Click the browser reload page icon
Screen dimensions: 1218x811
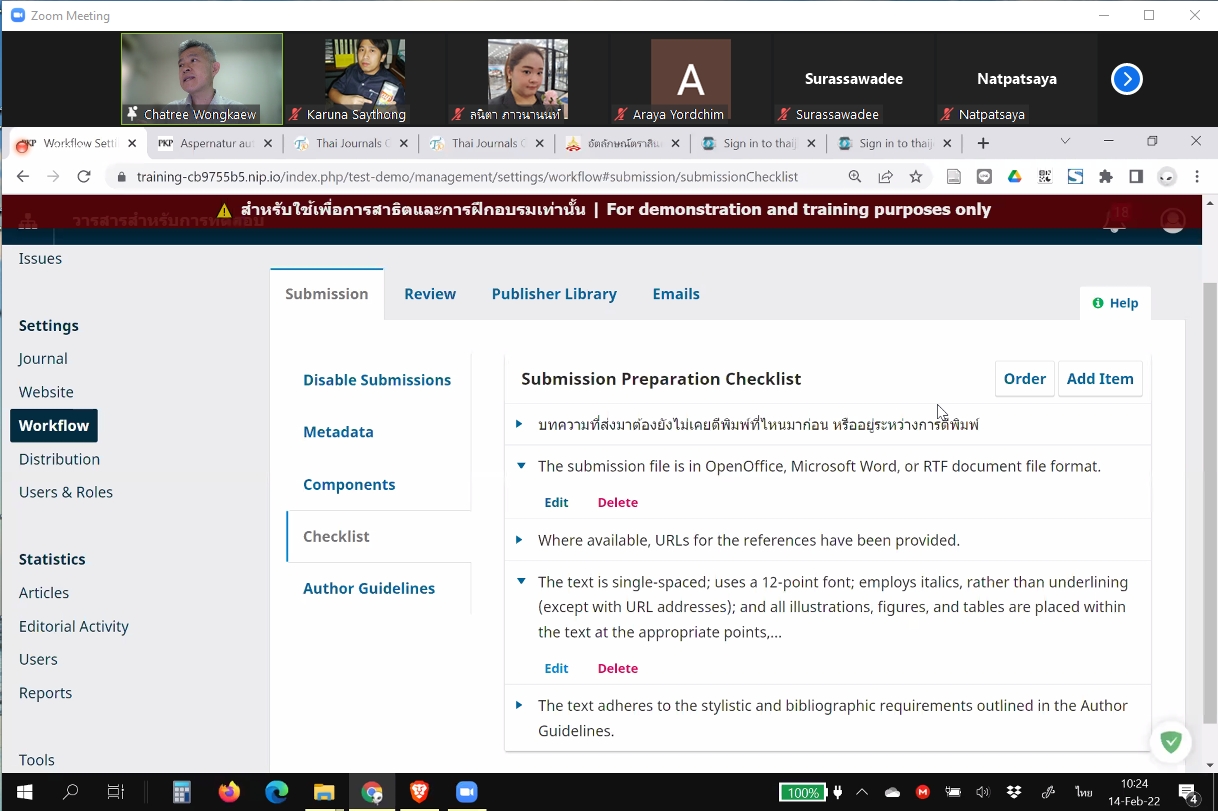(84, 177)
